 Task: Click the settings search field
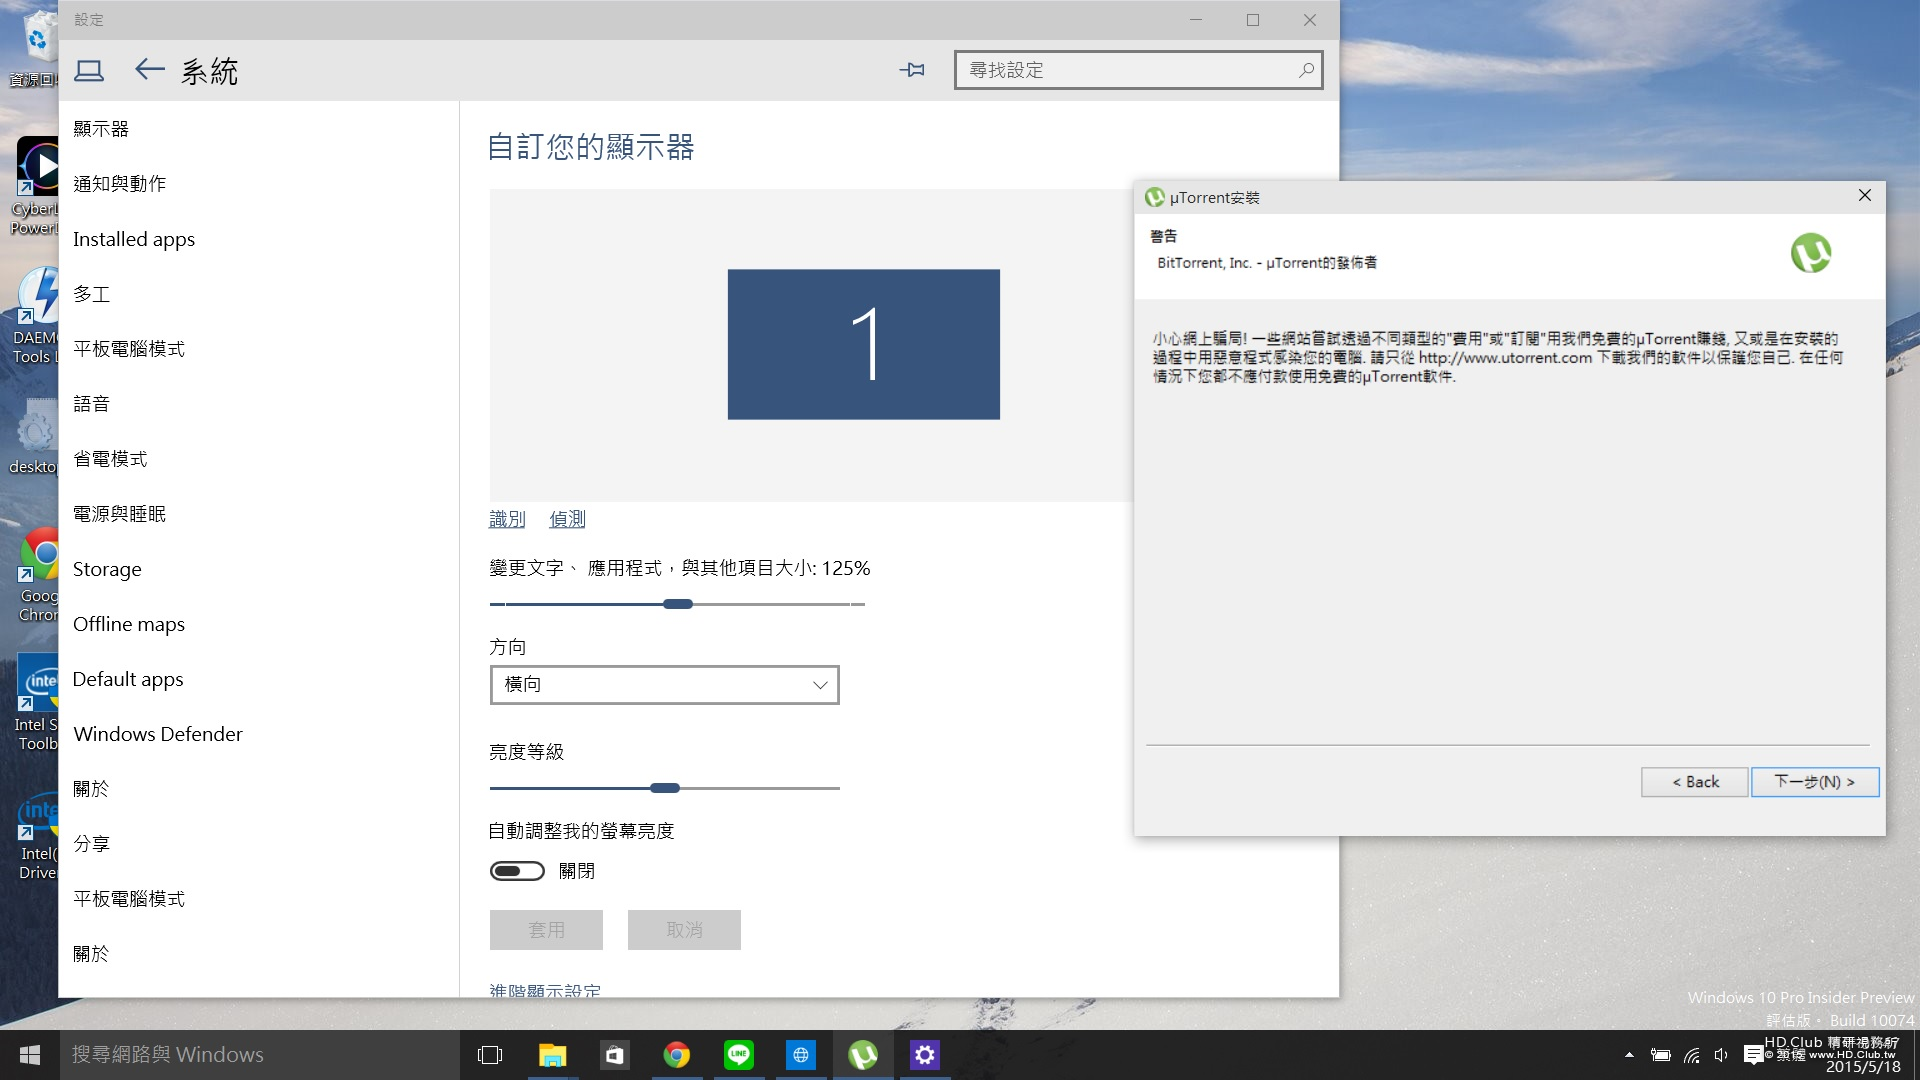click(x=1128, y=70)
